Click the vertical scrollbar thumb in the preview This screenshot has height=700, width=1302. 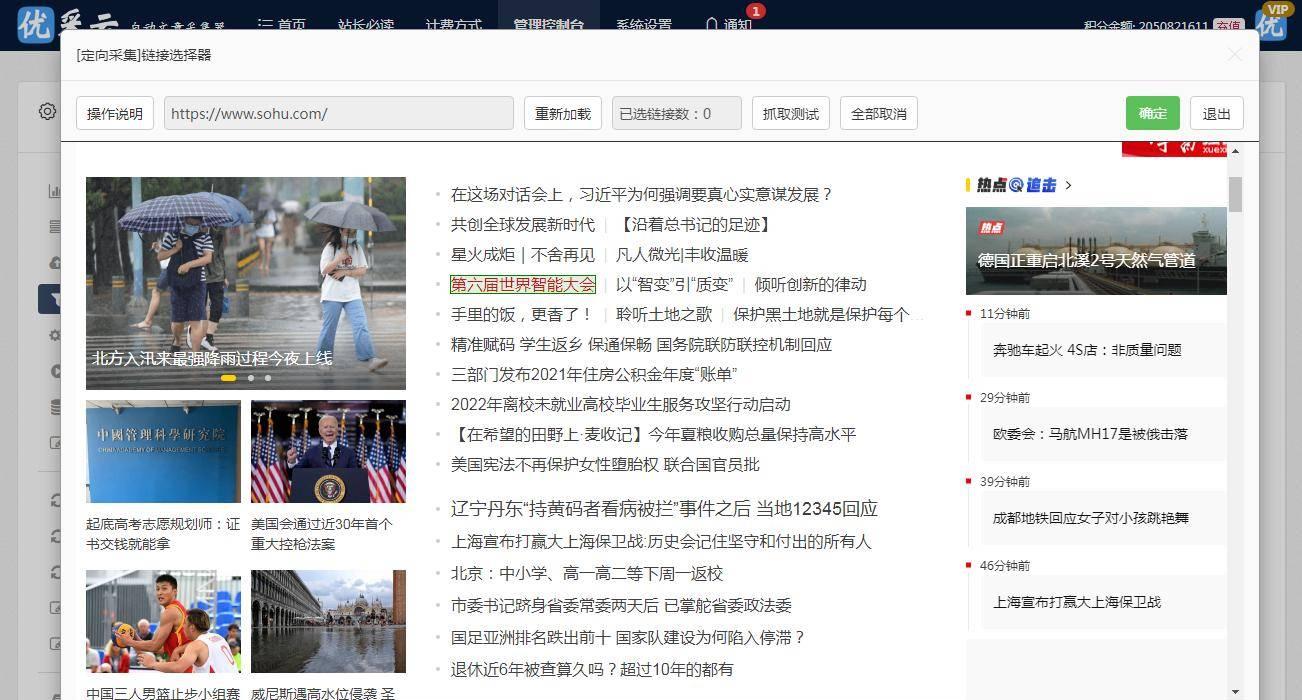tap(1236, 194)
